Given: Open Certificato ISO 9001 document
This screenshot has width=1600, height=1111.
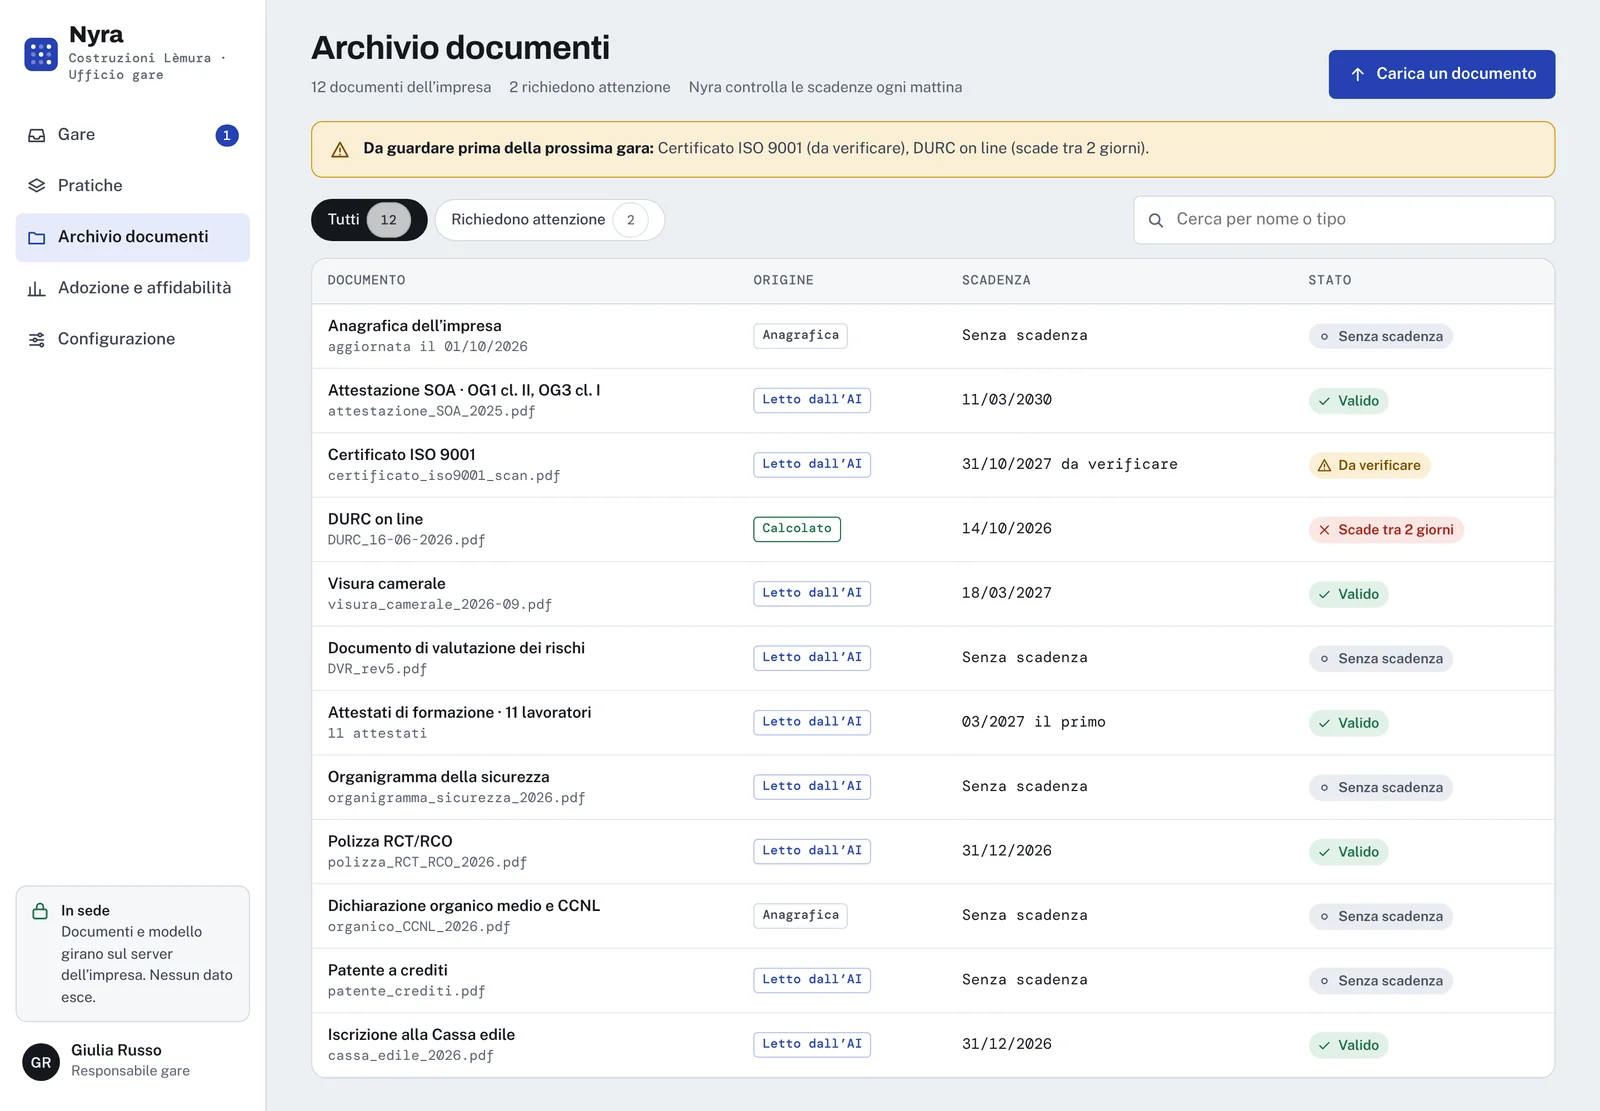Looking at the screenshot, I should [x=933, y=465].
